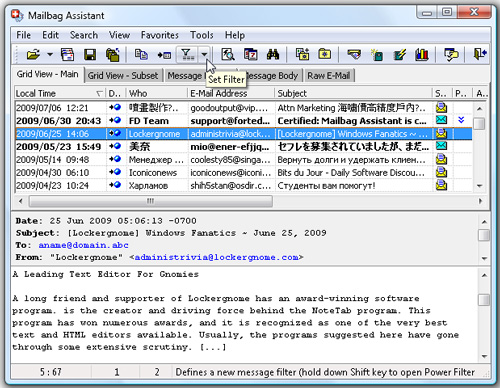Switch to the Raw E-Mail tab
Viewport: 500px width, 388px height.
tap(329, 76)
